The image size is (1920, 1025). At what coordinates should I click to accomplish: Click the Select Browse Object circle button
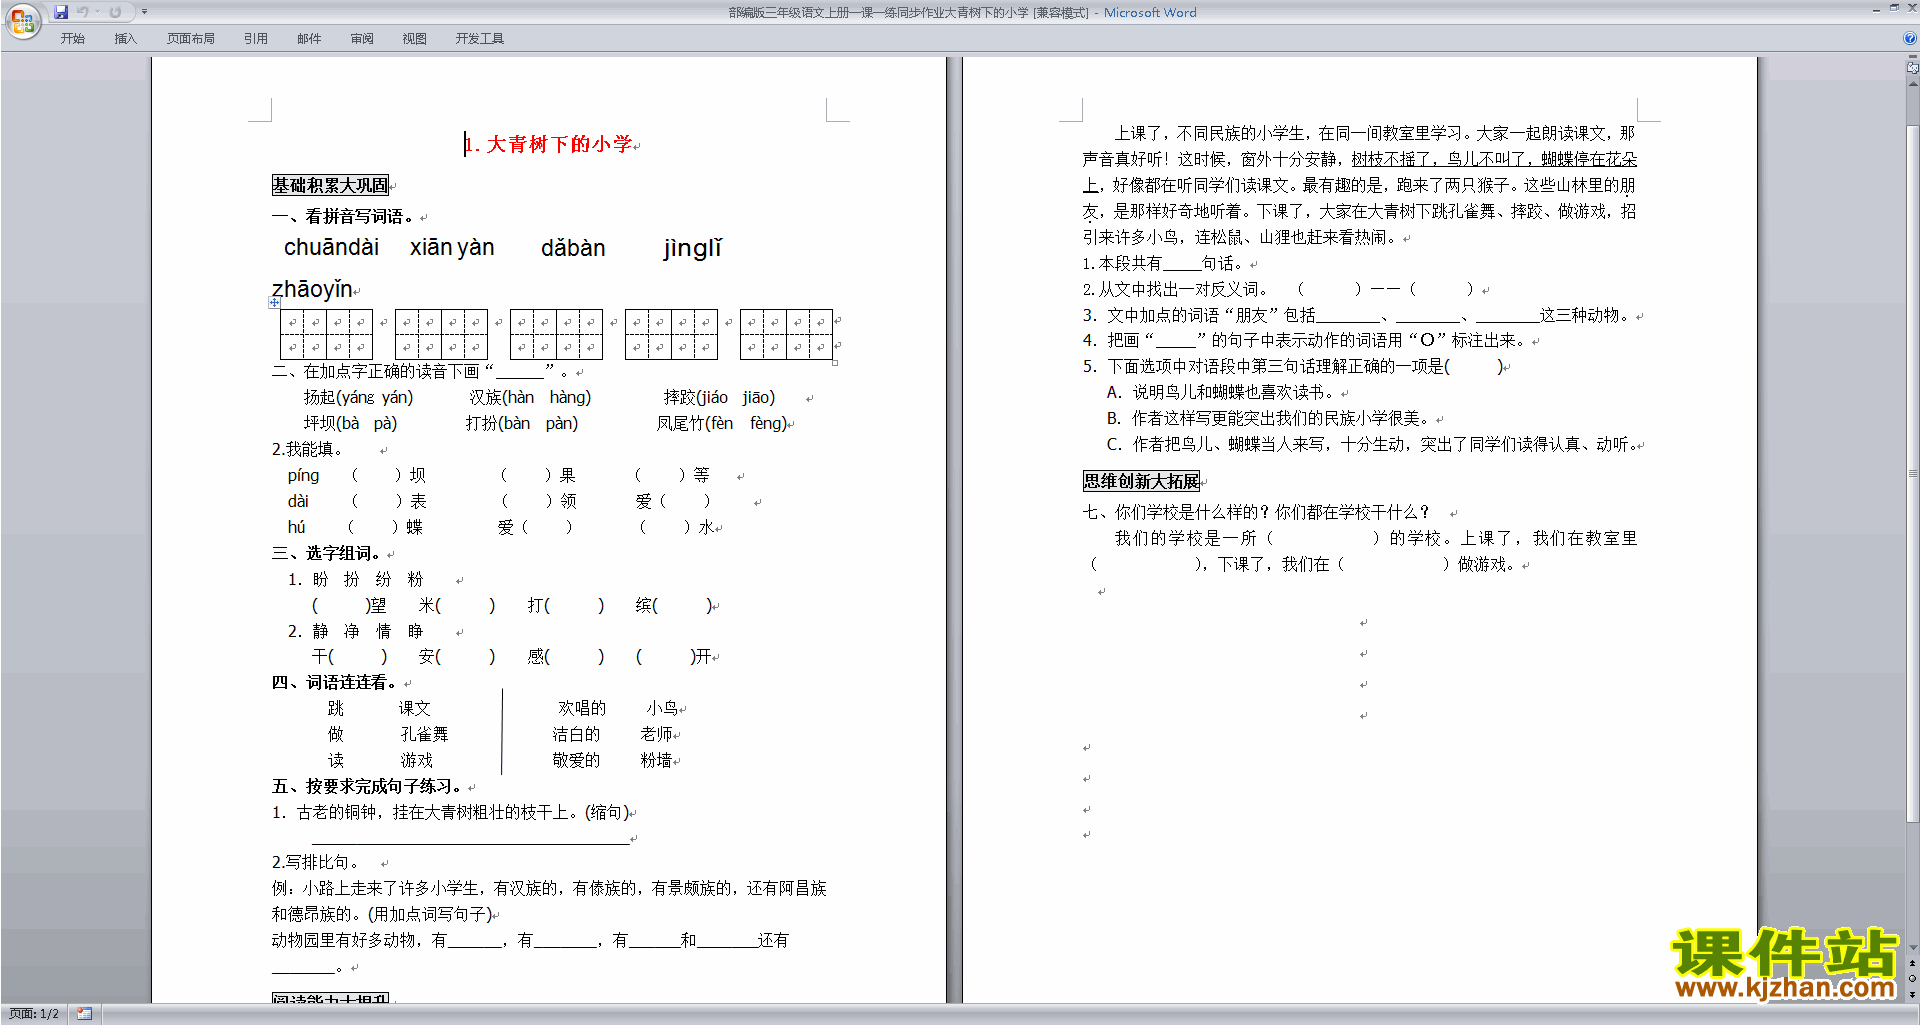pos(1912,979)
